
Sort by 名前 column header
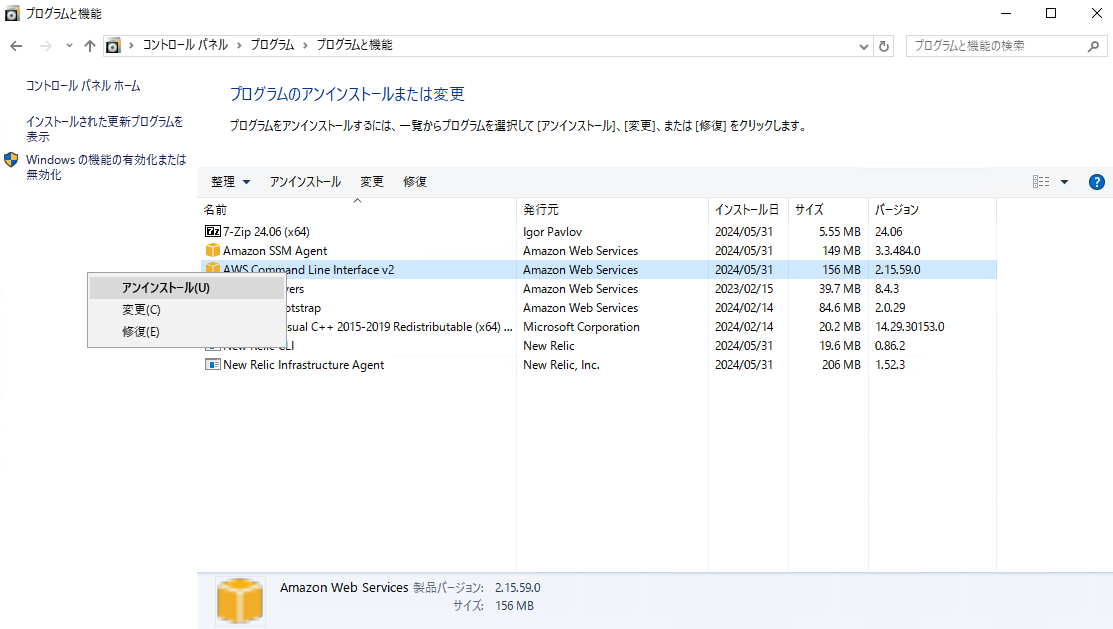357,209
